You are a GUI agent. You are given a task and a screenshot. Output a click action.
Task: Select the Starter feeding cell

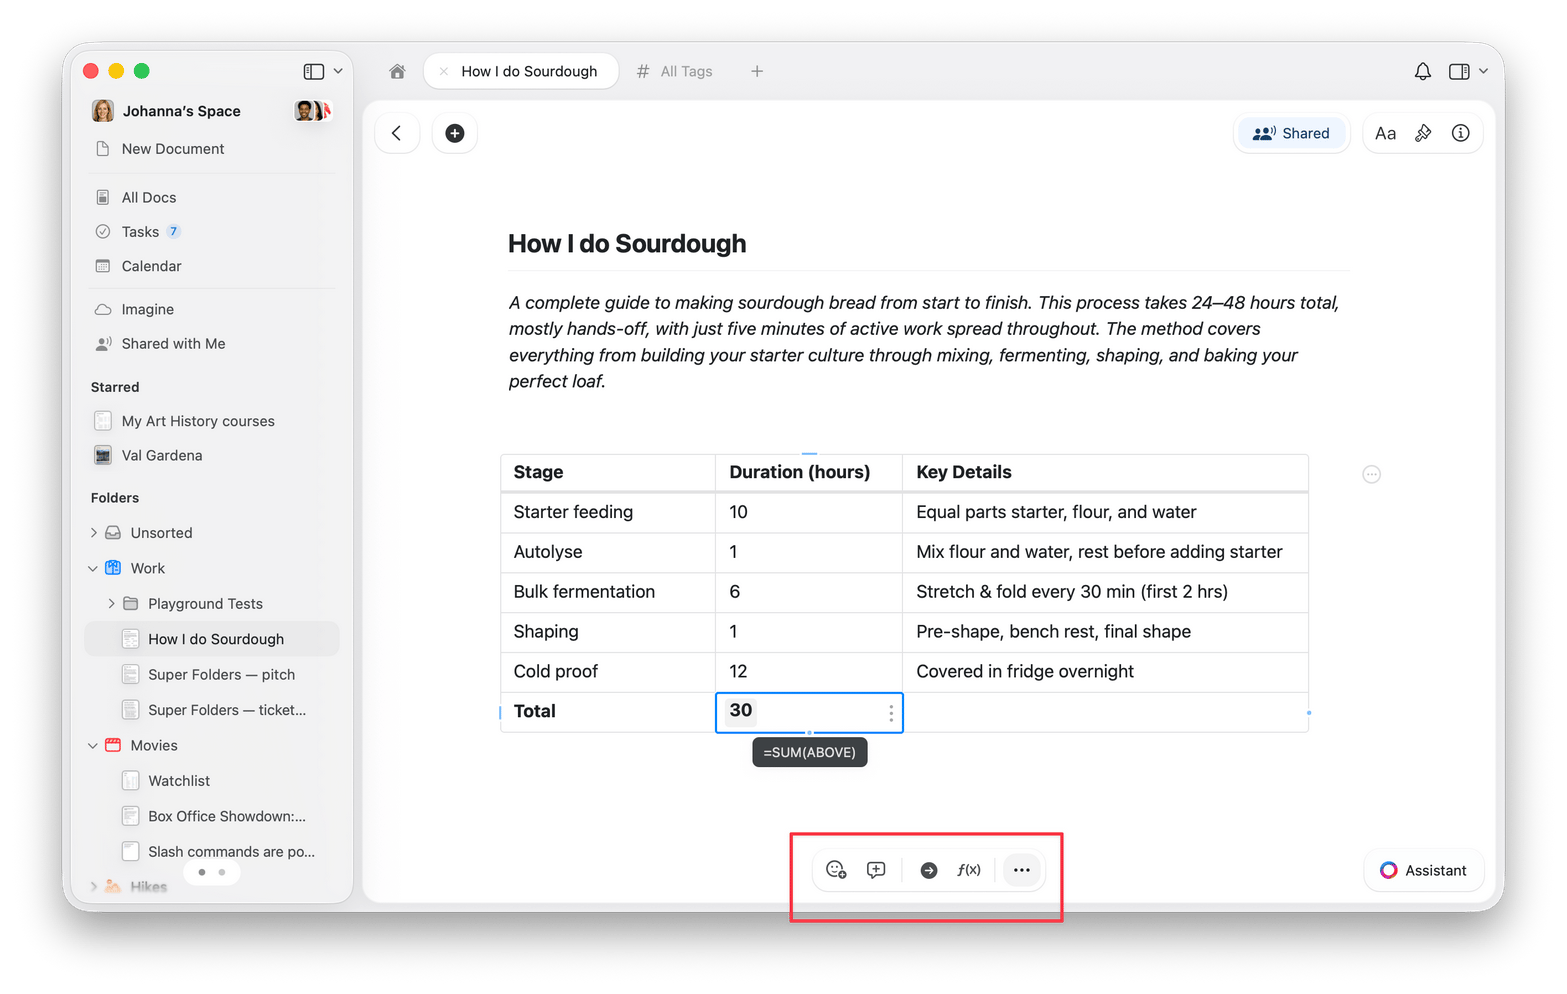(x=608, y=513)
